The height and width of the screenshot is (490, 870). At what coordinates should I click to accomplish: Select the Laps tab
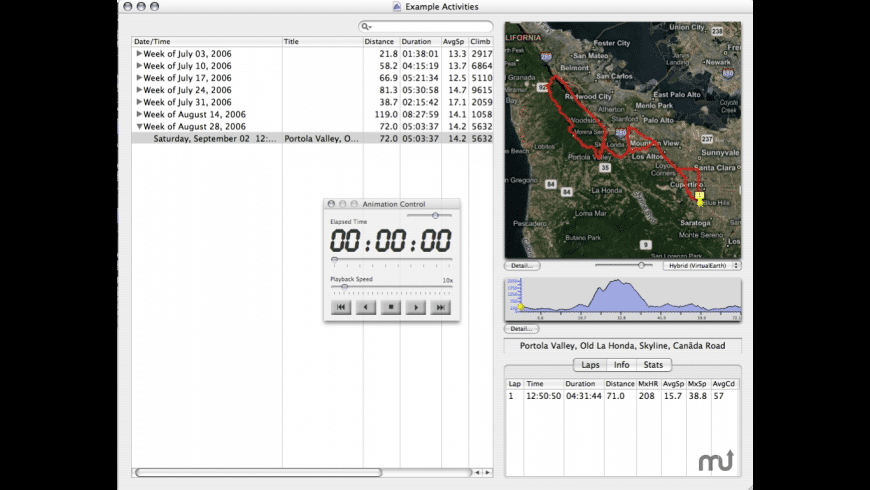[590, 365]
